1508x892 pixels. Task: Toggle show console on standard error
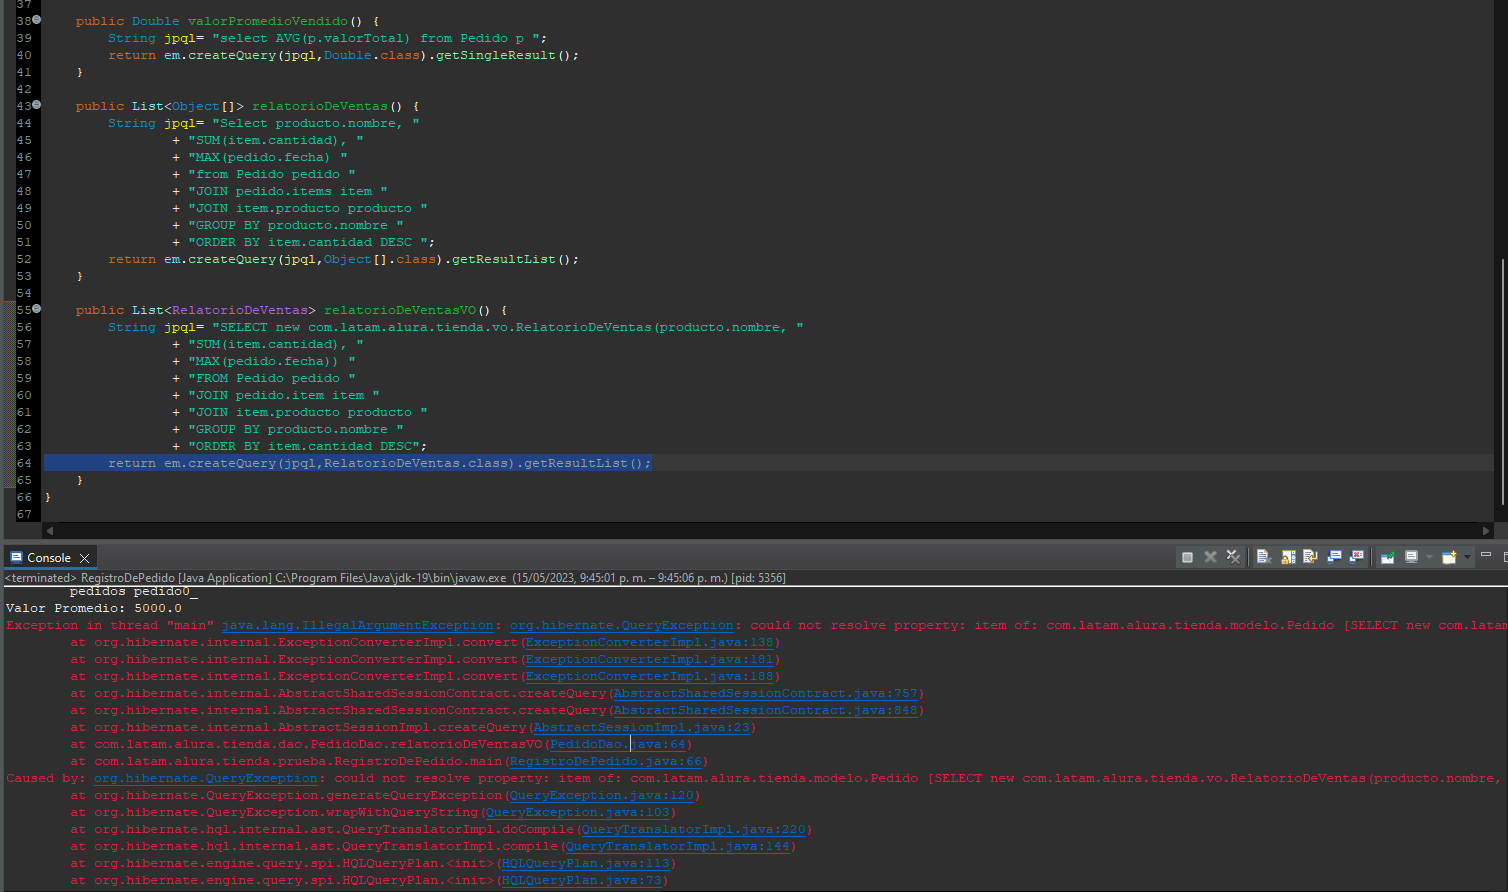[1356, 557]
